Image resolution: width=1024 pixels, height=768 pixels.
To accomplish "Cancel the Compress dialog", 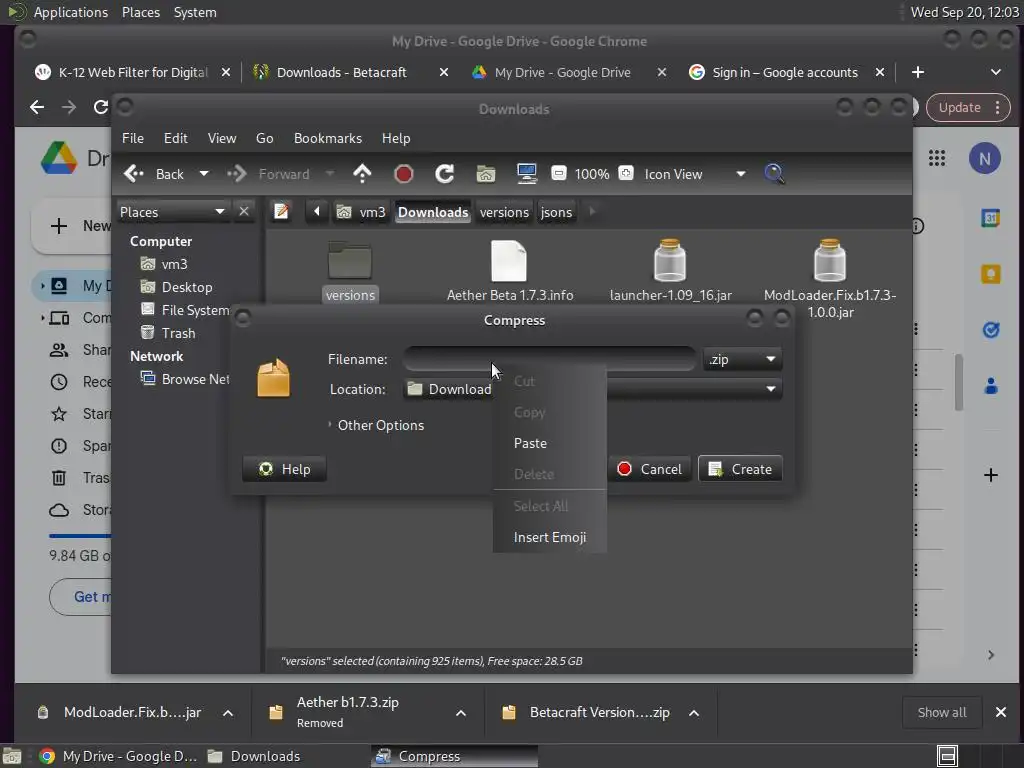I will (650, 469).
